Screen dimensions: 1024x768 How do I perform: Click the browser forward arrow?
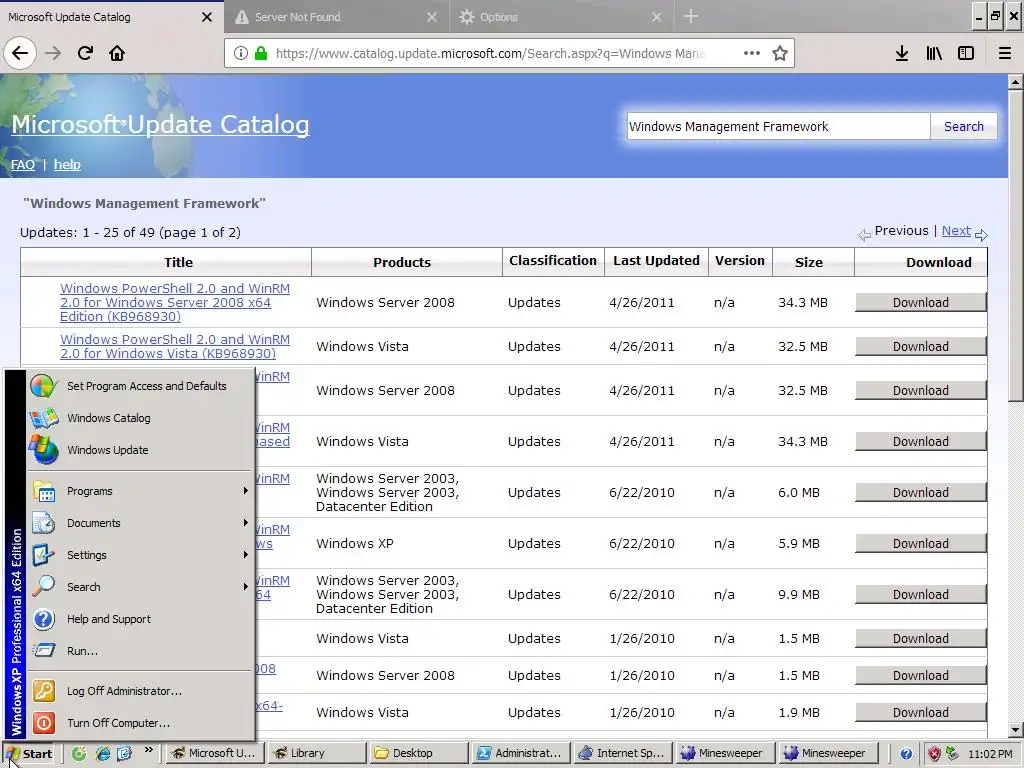[x=53, y=53]
